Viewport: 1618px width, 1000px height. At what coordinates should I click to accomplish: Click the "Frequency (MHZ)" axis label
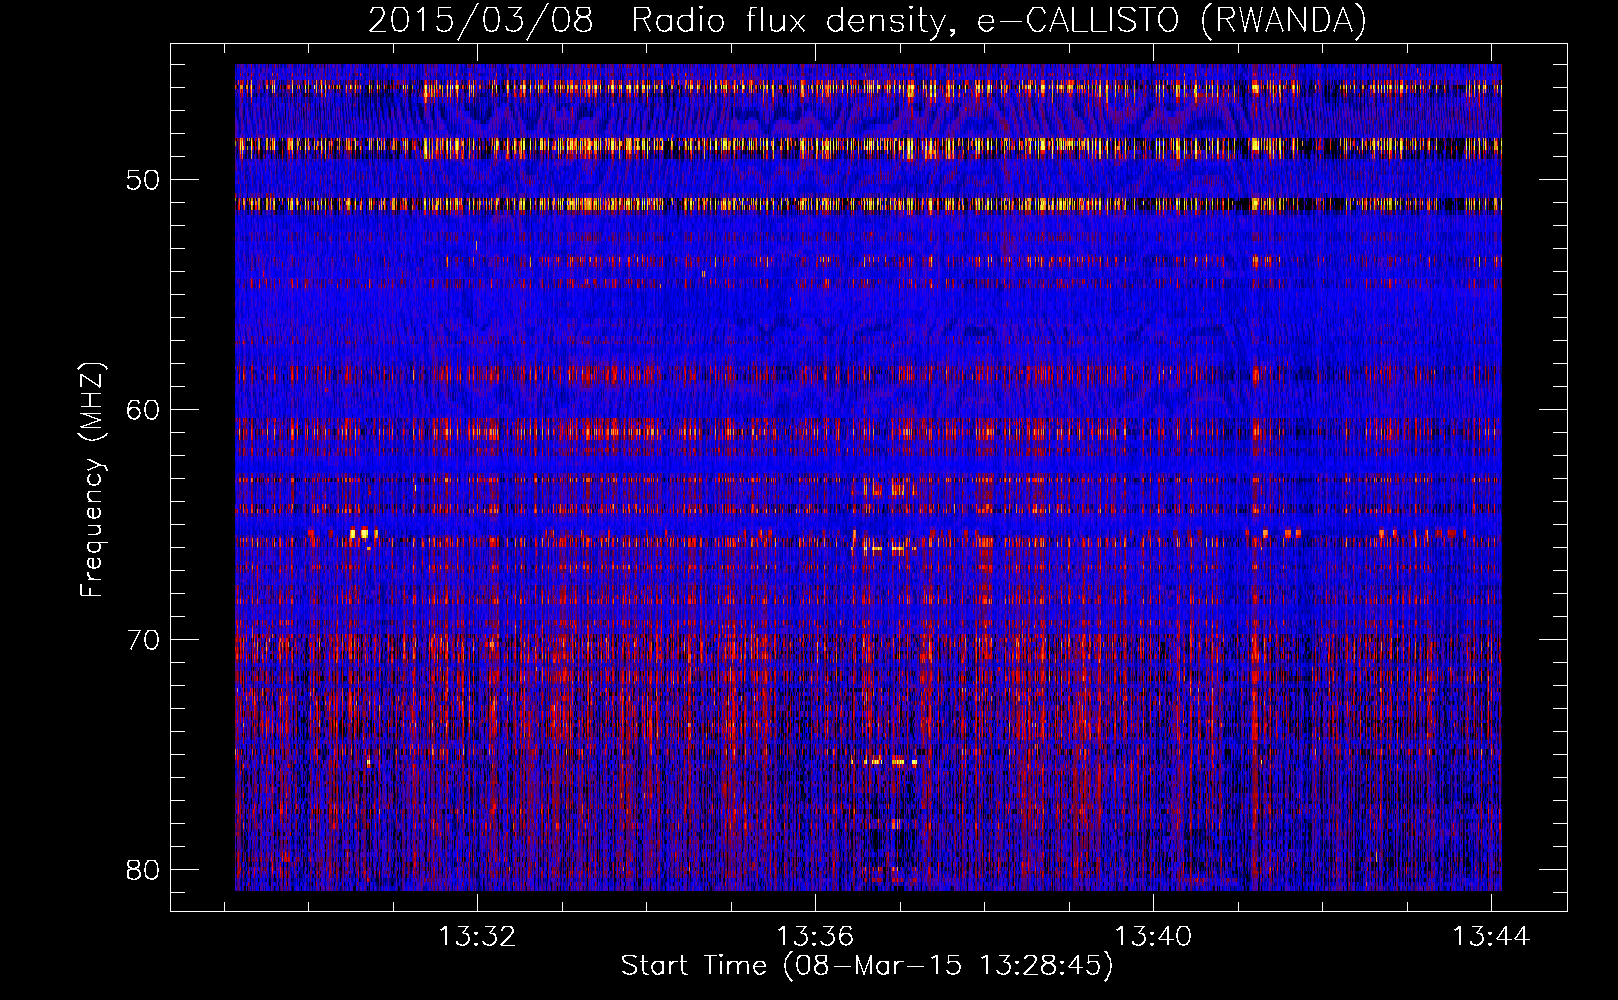(x=92, y=480)
